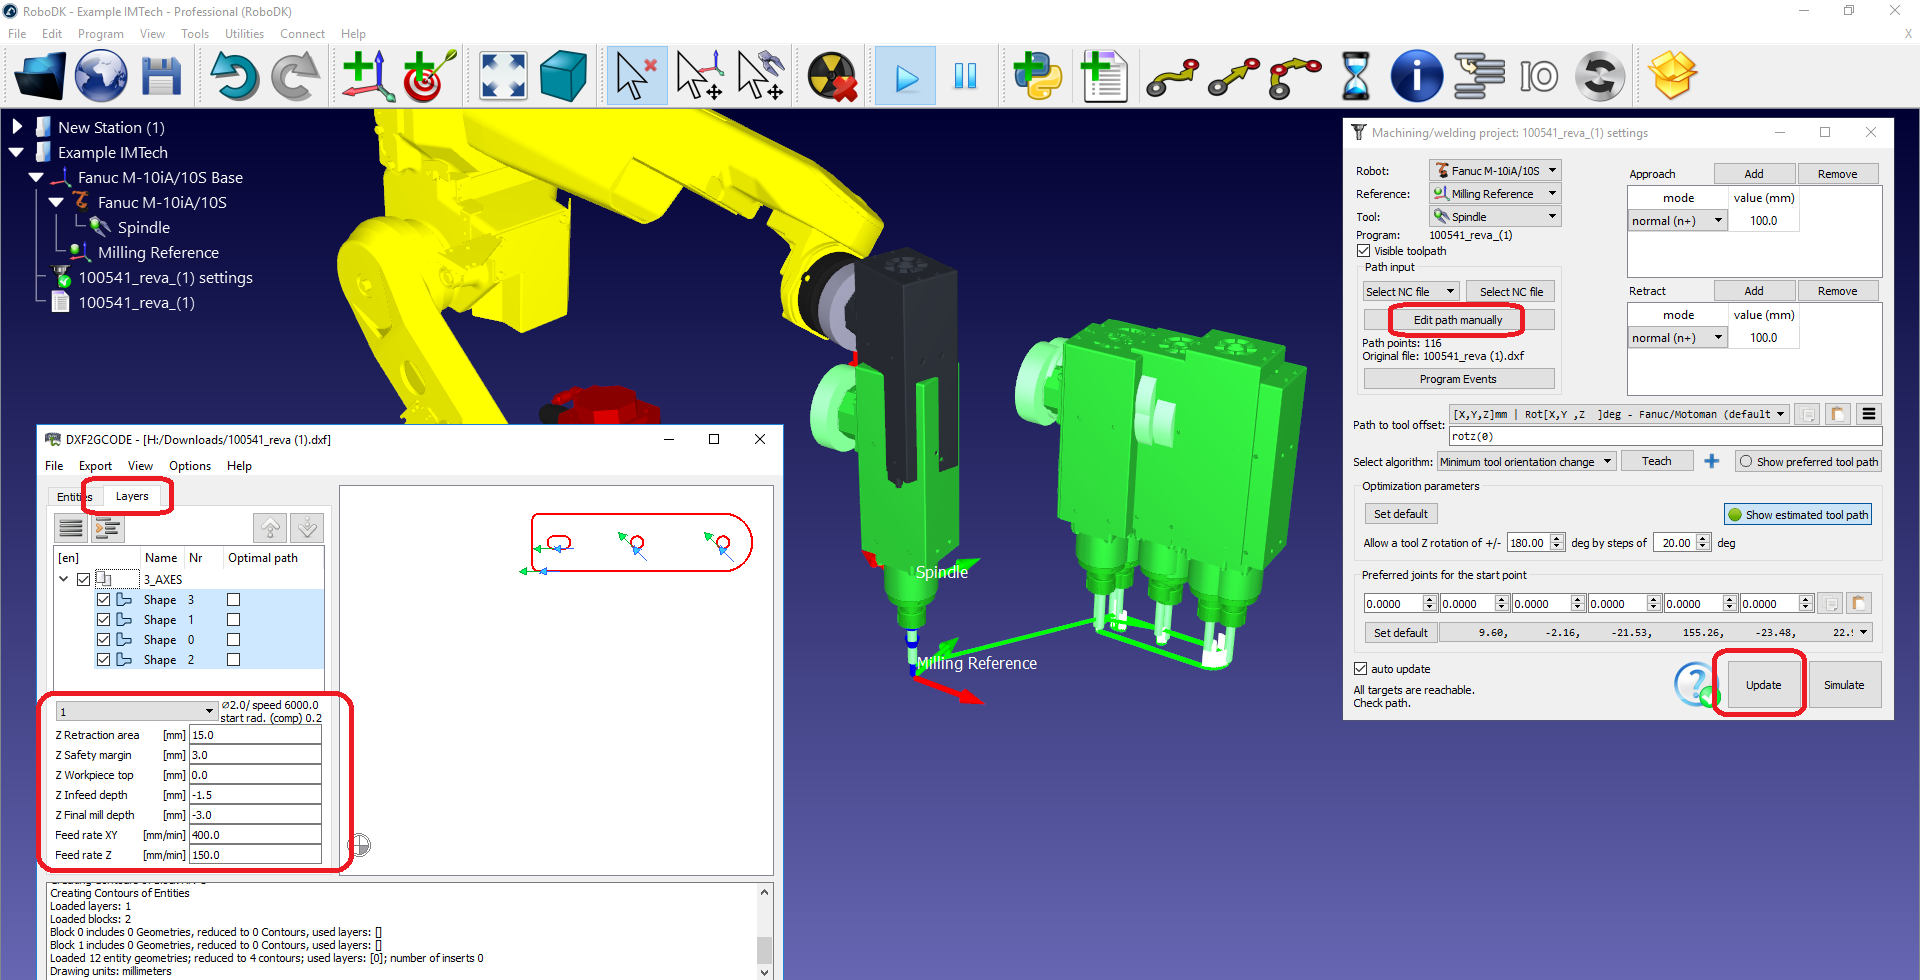Click the Undo arrow toolbar icon
Viewport: 1920px width, 980px height.
click(x=234, y=77)
